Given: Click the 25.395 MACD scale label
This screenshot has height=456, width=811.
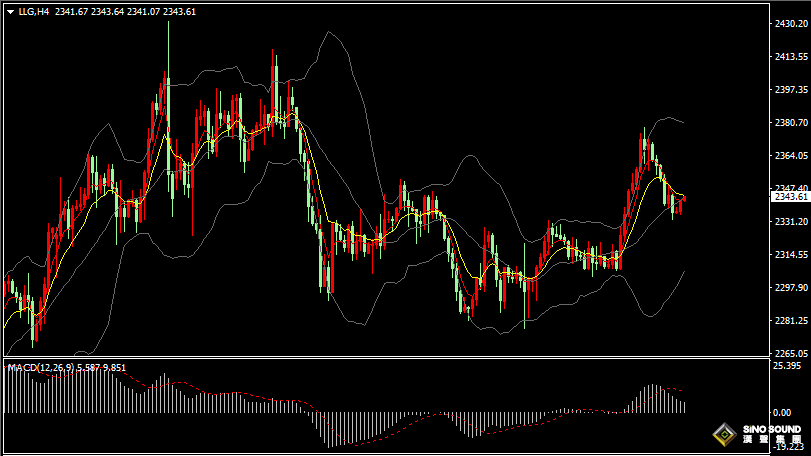Looking at the screenshot, I should (787, 366).
